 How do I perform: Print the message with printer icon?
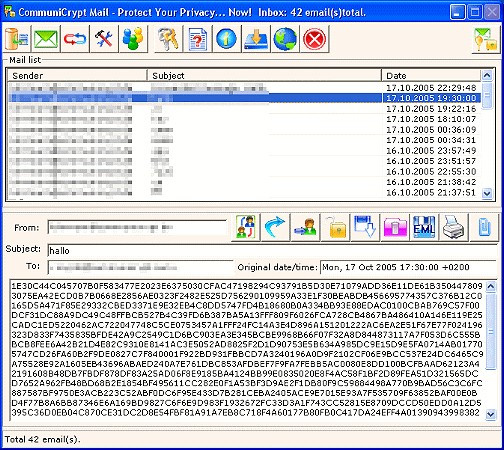pos(454,227)
